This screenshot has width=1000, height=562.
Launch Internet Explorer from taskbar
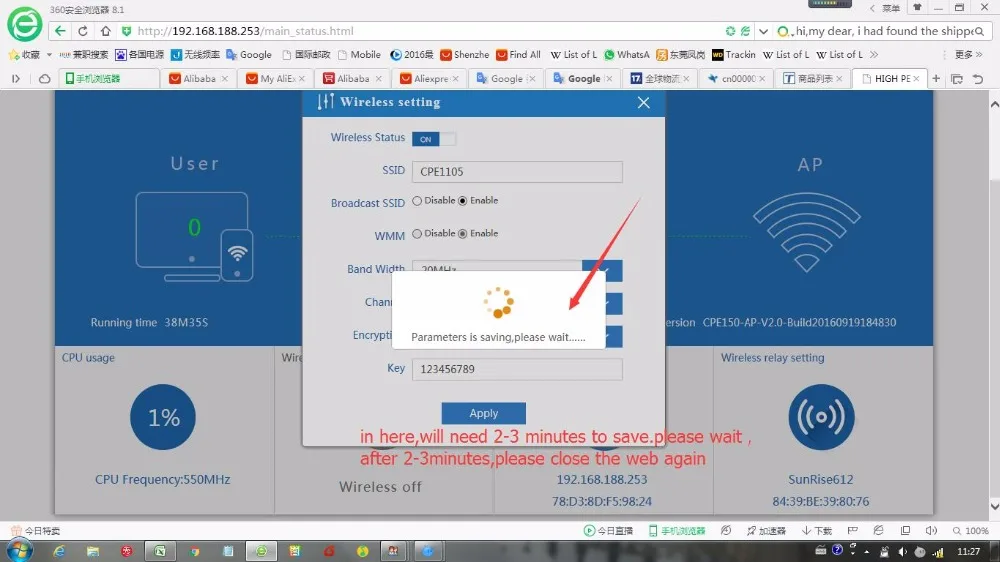[x=59, y=551]
